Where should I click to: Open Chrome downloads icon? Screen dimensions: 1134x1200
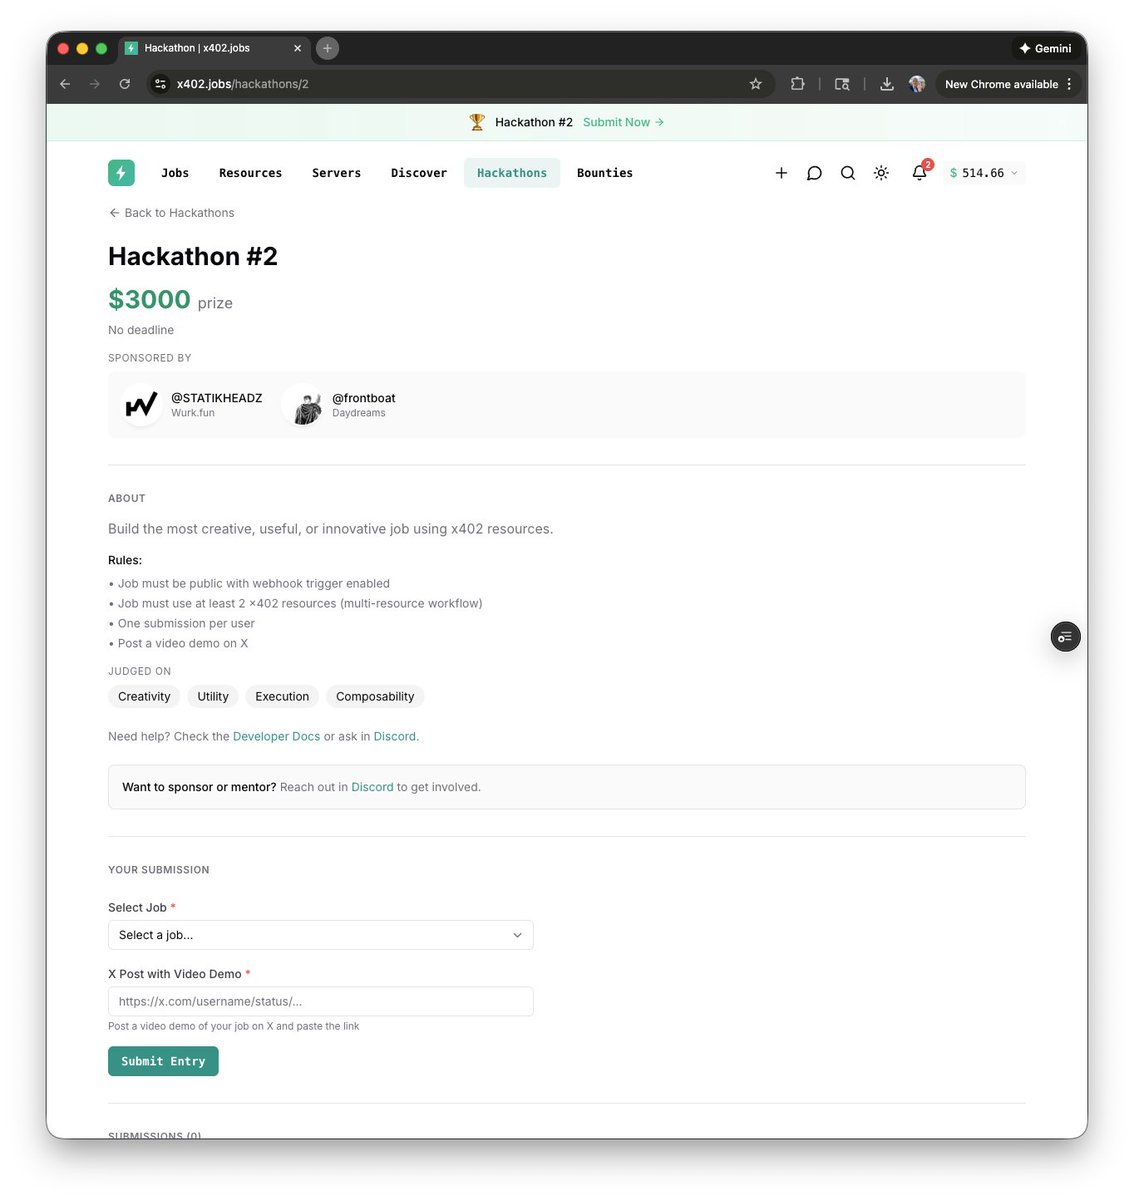click(x=887, y=84)
